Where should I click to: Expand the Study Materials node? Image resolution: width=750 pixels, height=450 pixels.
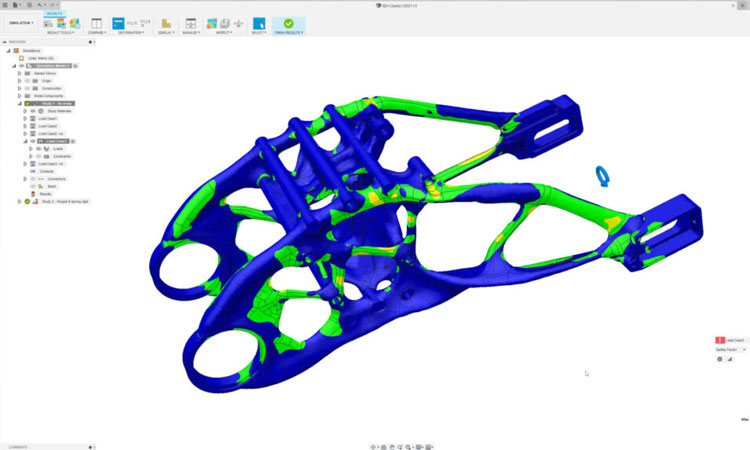click(x=25, y=111)
